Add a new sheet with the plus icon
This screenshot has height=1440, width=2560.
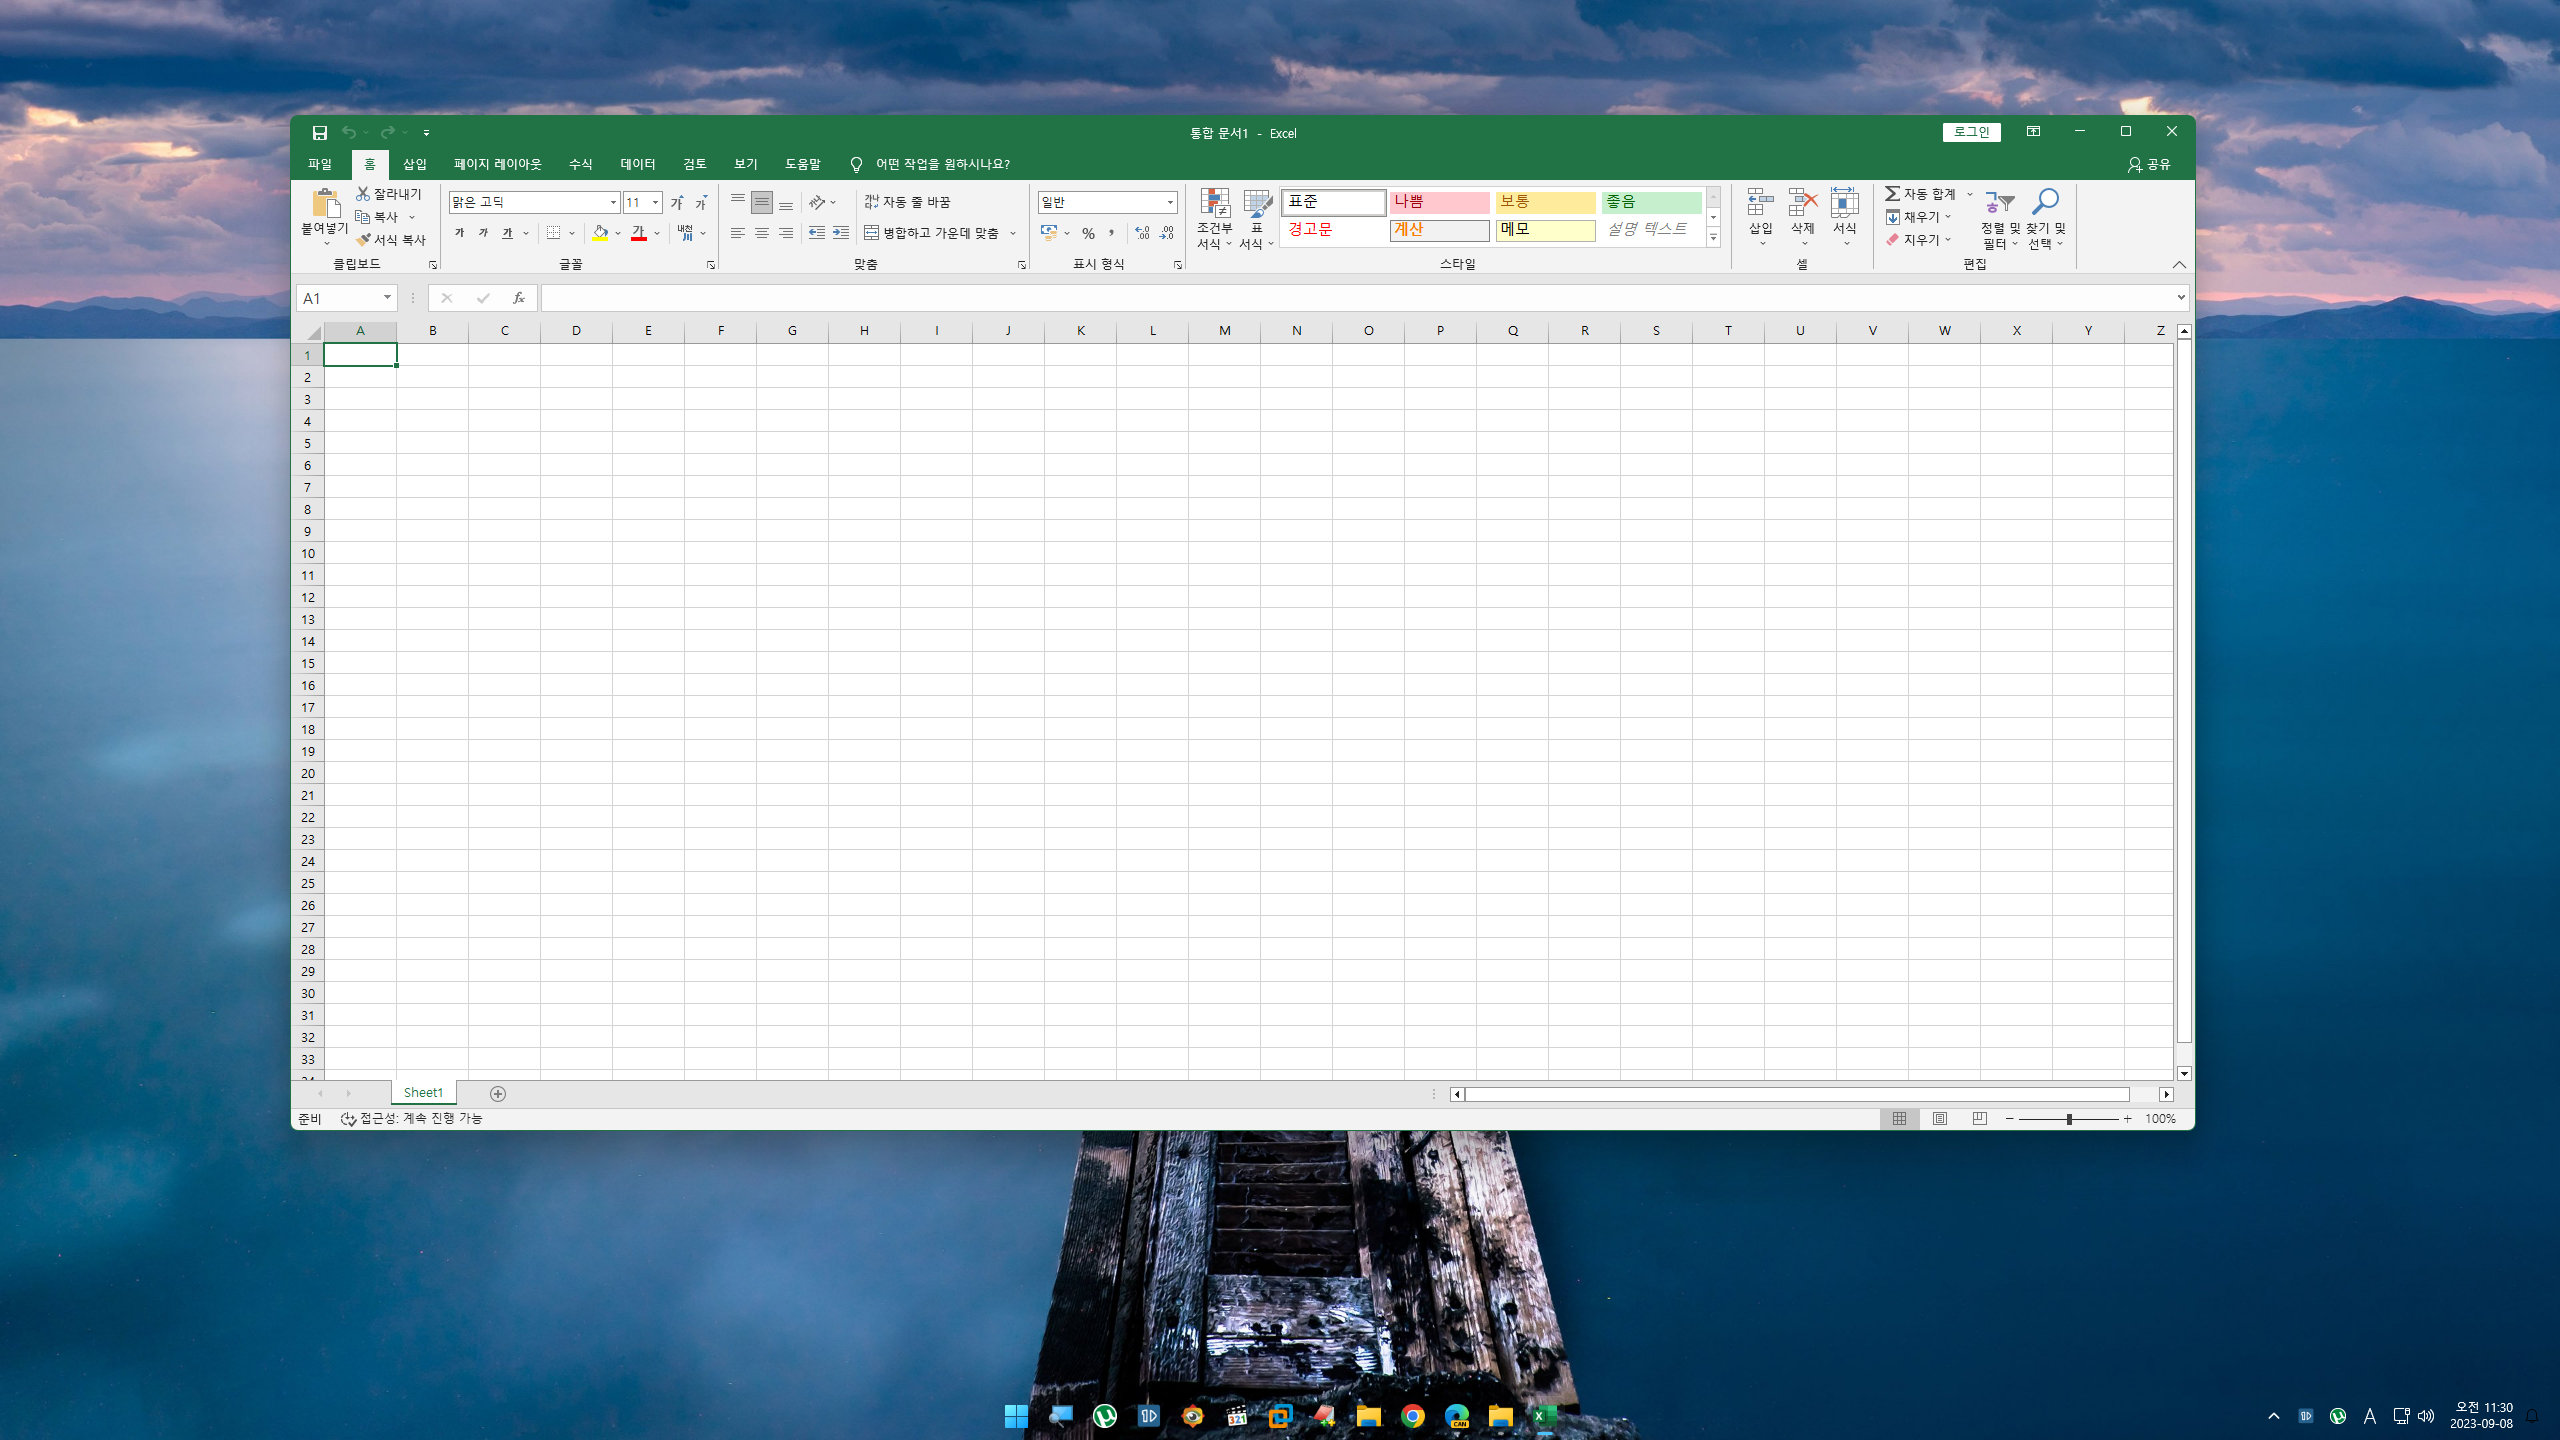[498, 1094]
